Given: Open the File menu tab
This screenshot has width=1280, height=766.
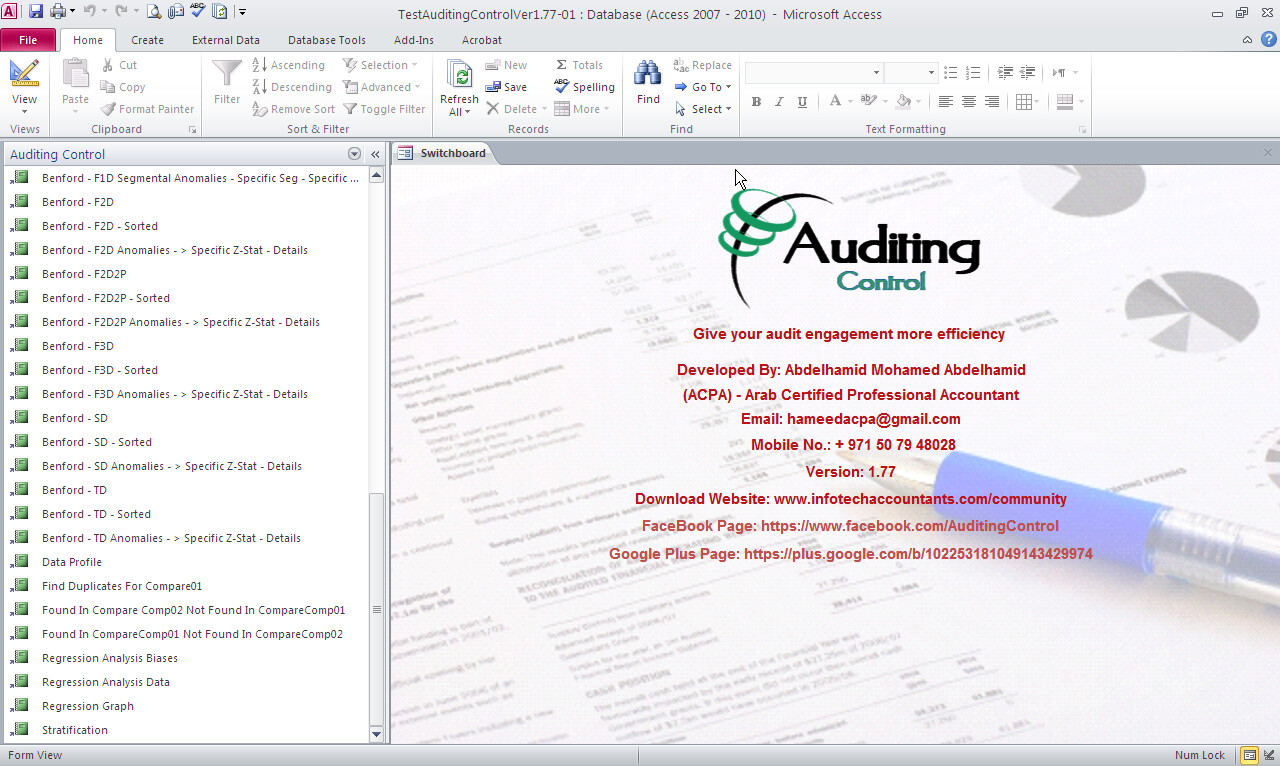Looking at the screenshot, I should 28,40.
